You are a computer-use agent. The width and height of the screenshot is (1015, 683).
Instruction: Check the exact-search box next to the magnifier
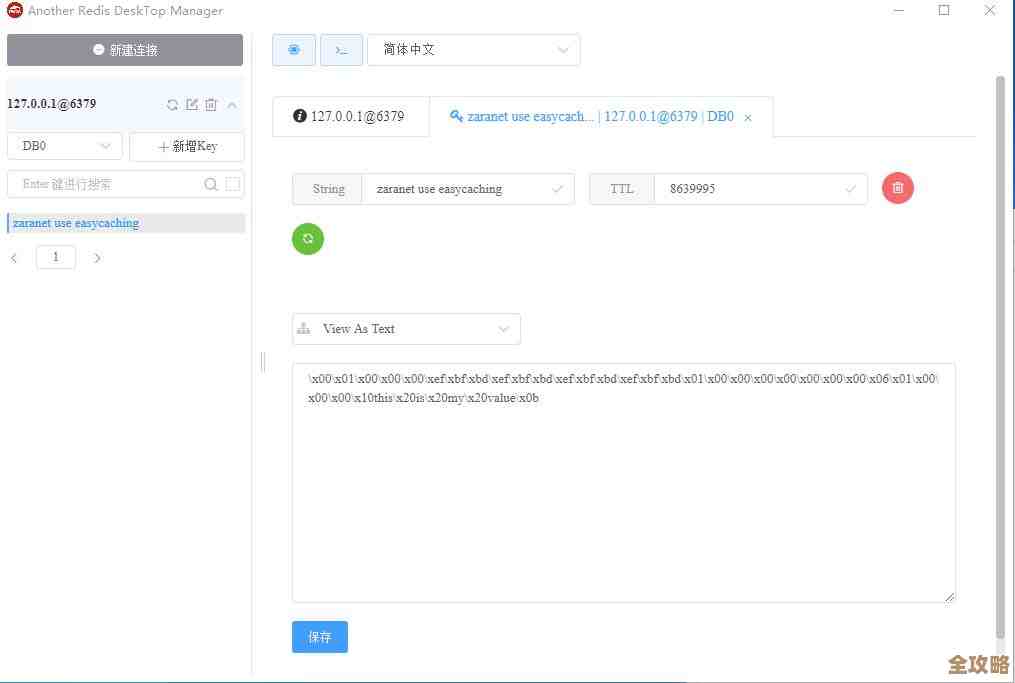(x=231, y=184)
